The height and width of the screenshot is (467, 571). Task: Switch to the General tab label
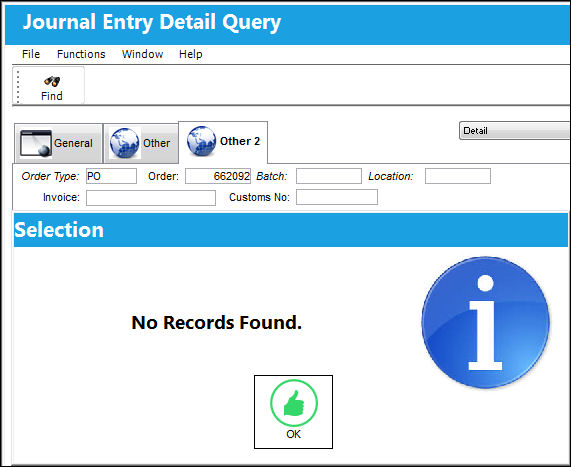(x=73, y=143)
